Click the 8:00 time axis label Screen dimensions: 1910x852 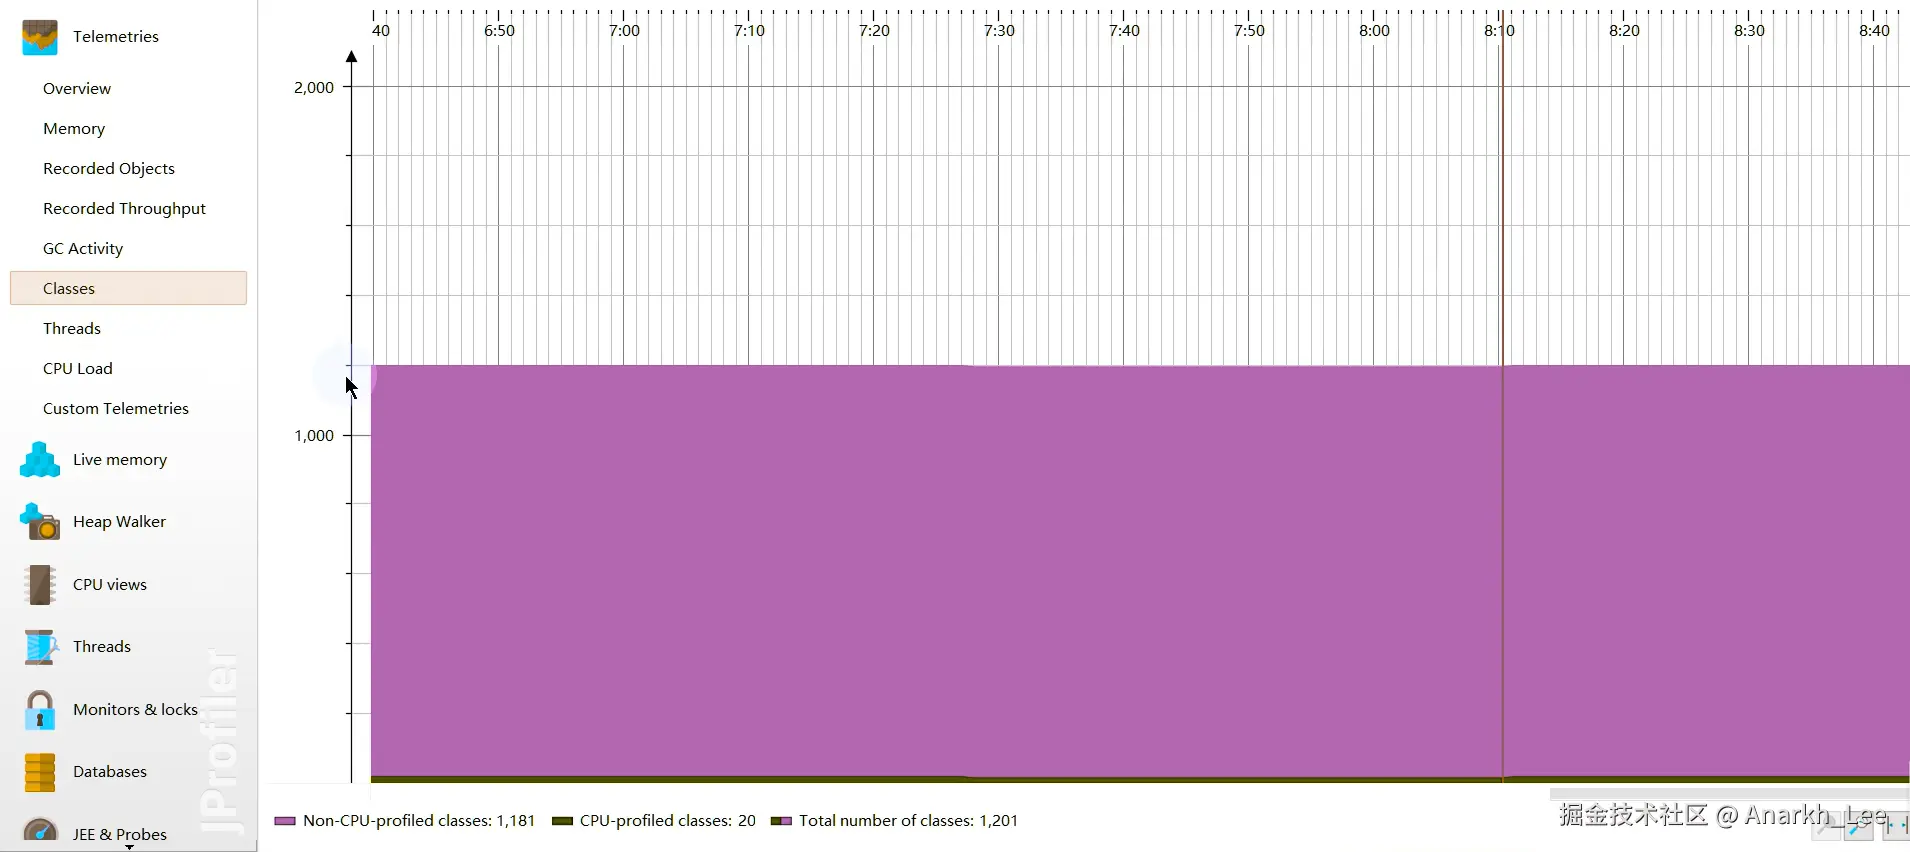(x=1374, y=31)
